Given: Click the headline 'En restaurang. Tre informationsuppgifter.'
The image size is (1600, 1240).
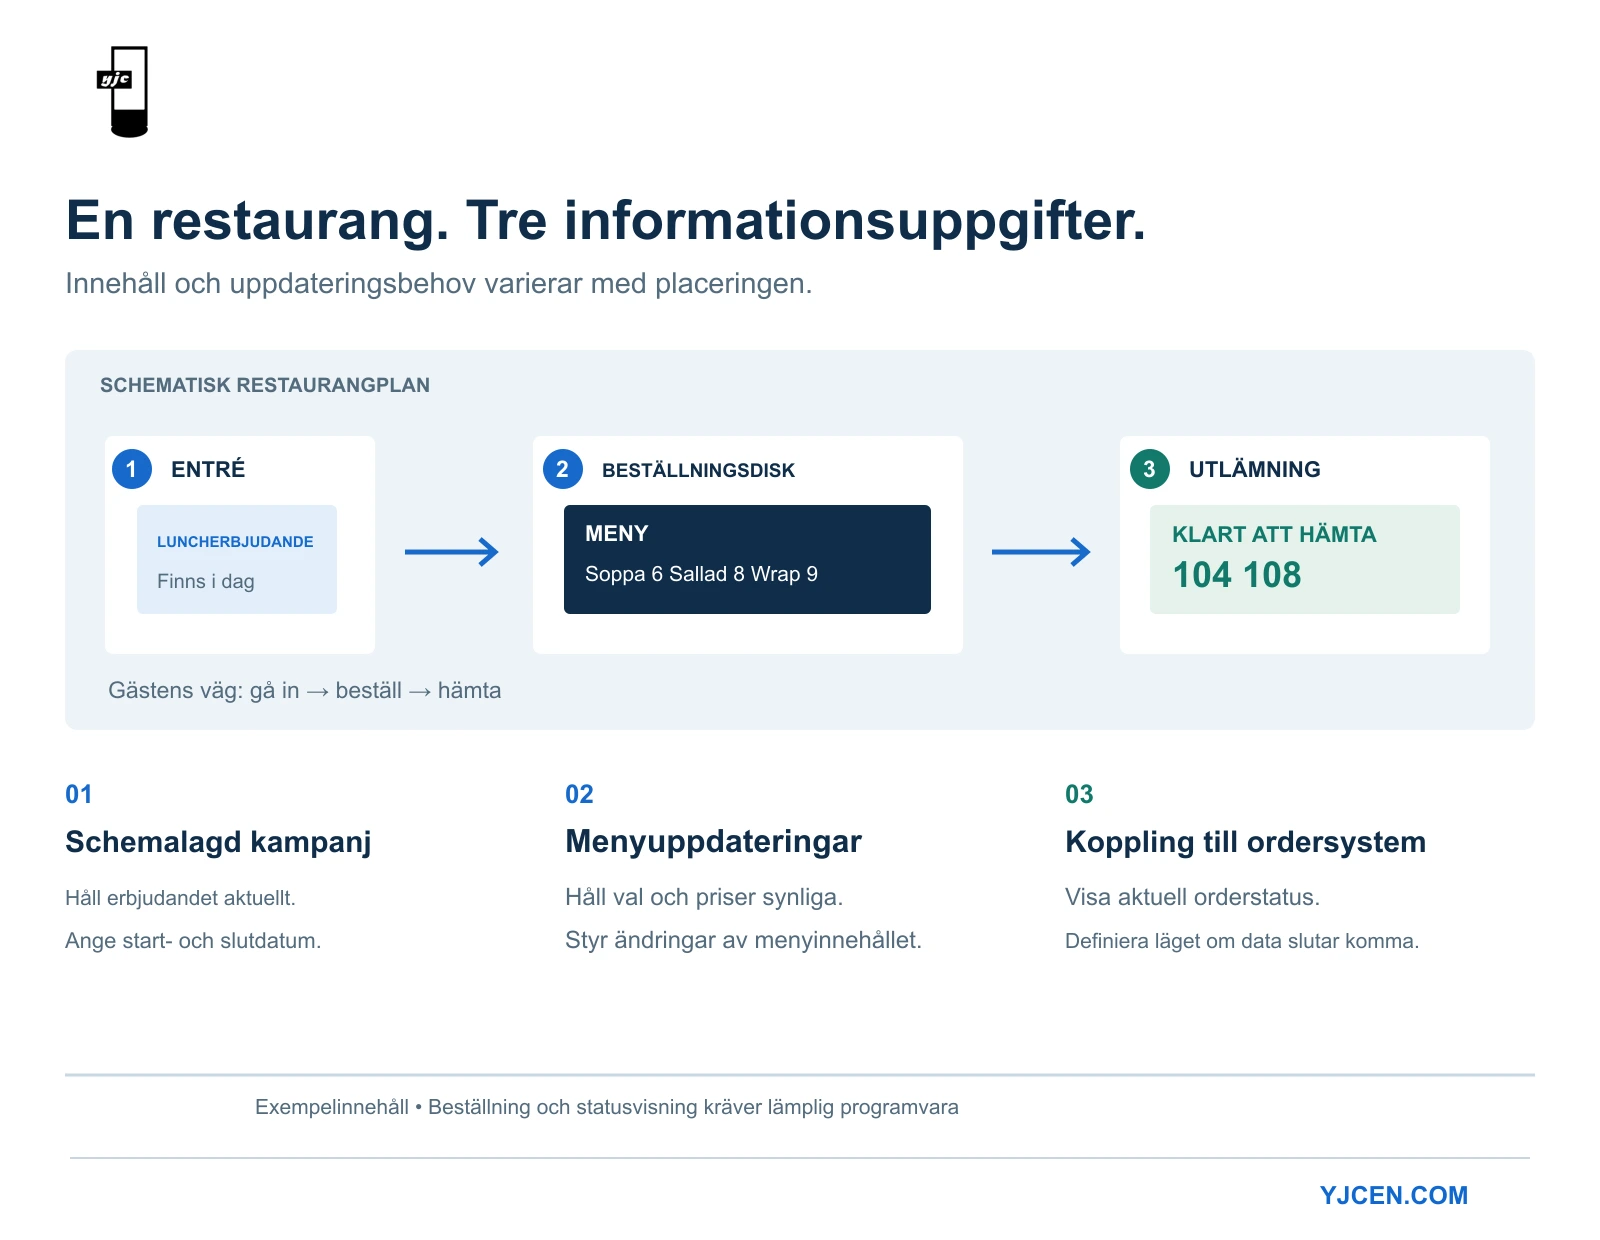Looking at the screenshot, I should coord(605,221).
